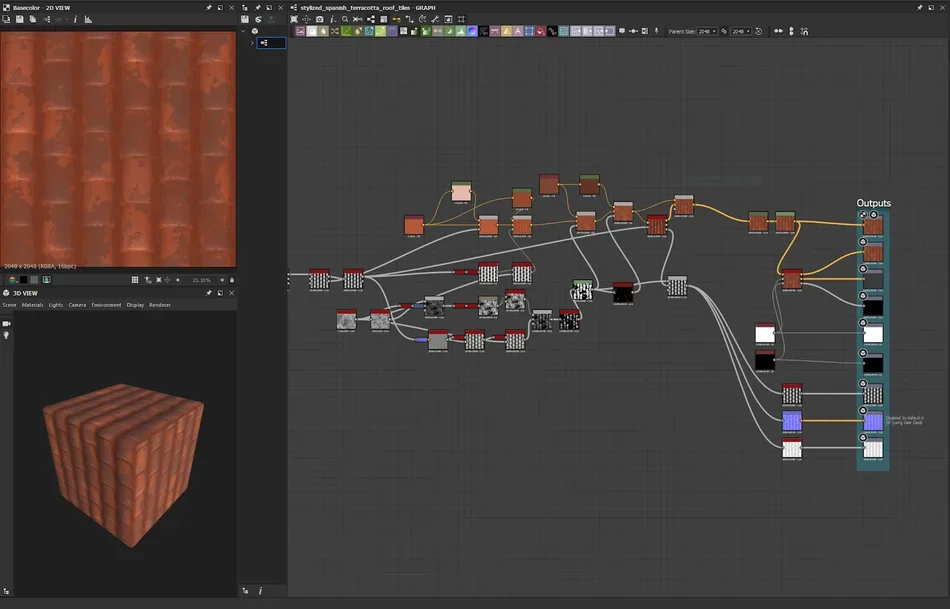This screenshot has width=950, height=609.
Task: Add a comment via speech bubble icon
Action: coord(622,31)
